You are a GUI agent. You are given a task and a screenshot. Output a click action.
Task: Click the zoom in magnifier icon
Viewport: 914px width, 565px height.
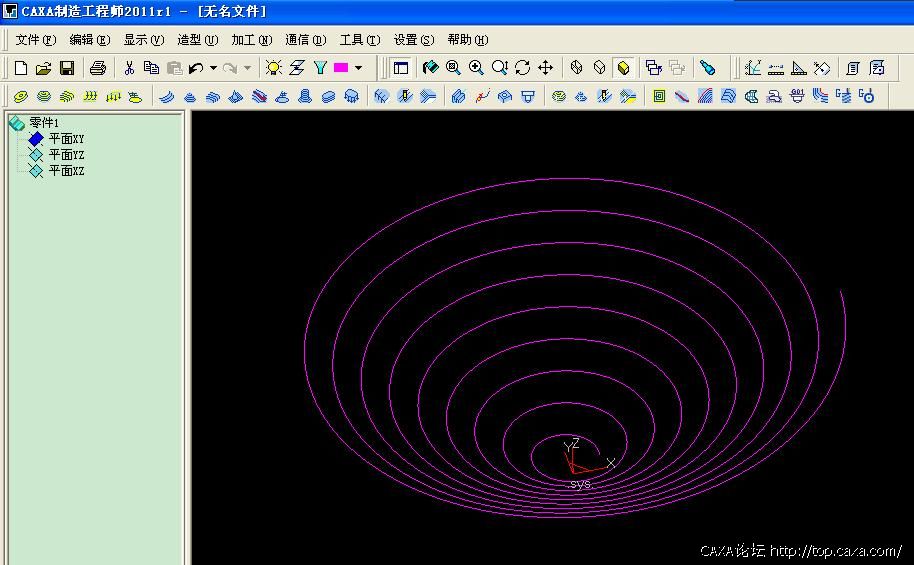pyautogui.click(x=476, y=68)
